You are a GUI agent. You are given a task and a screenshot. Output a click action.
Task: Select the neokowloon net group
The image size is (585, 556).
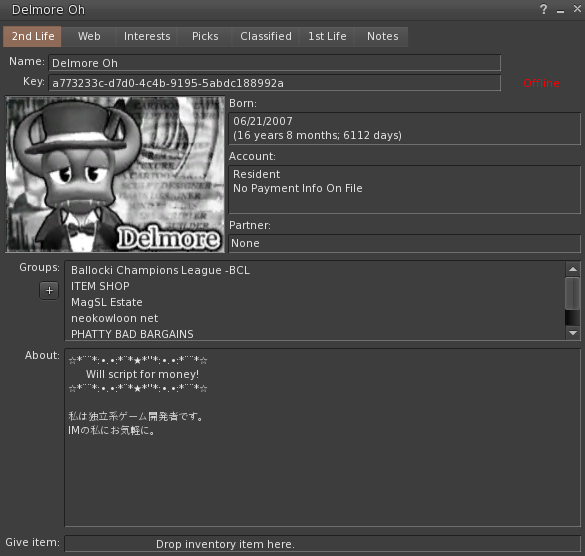coord(115,318)
